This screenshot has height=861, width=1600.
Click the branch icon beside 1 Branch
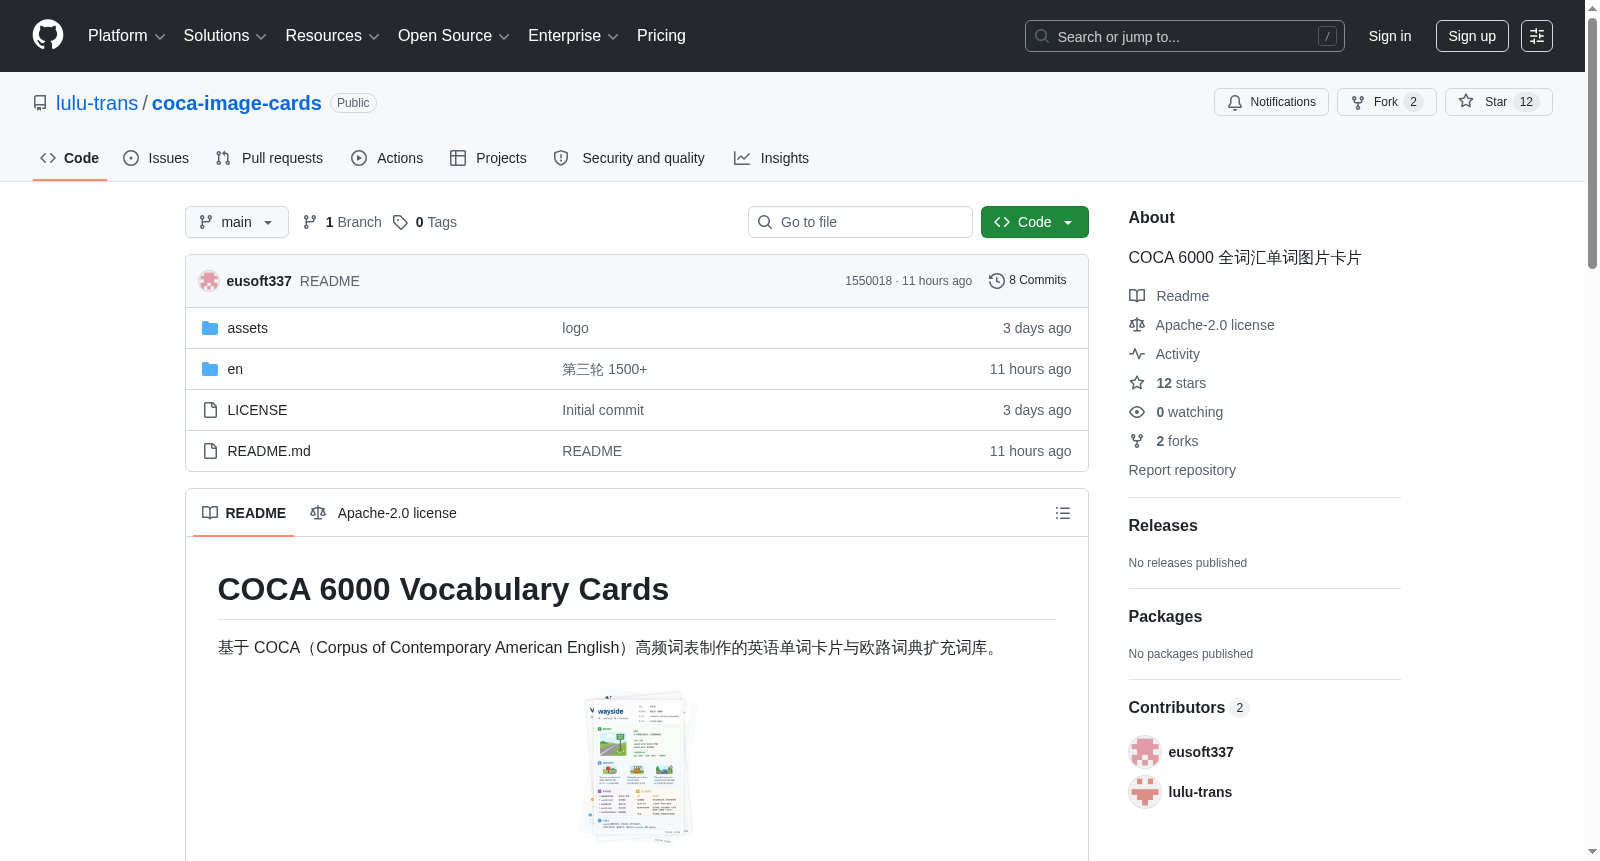[310, 222]
